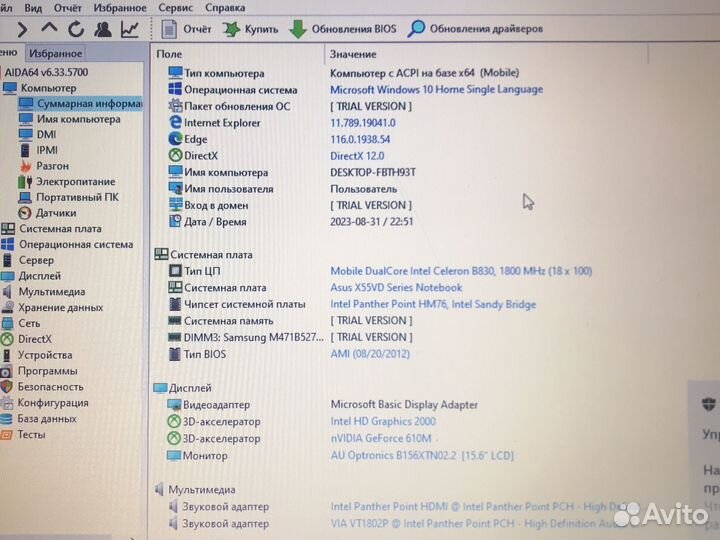Open the nVIDIA GeForce 610M link
720x540 pixels.
tap(381, 439)
